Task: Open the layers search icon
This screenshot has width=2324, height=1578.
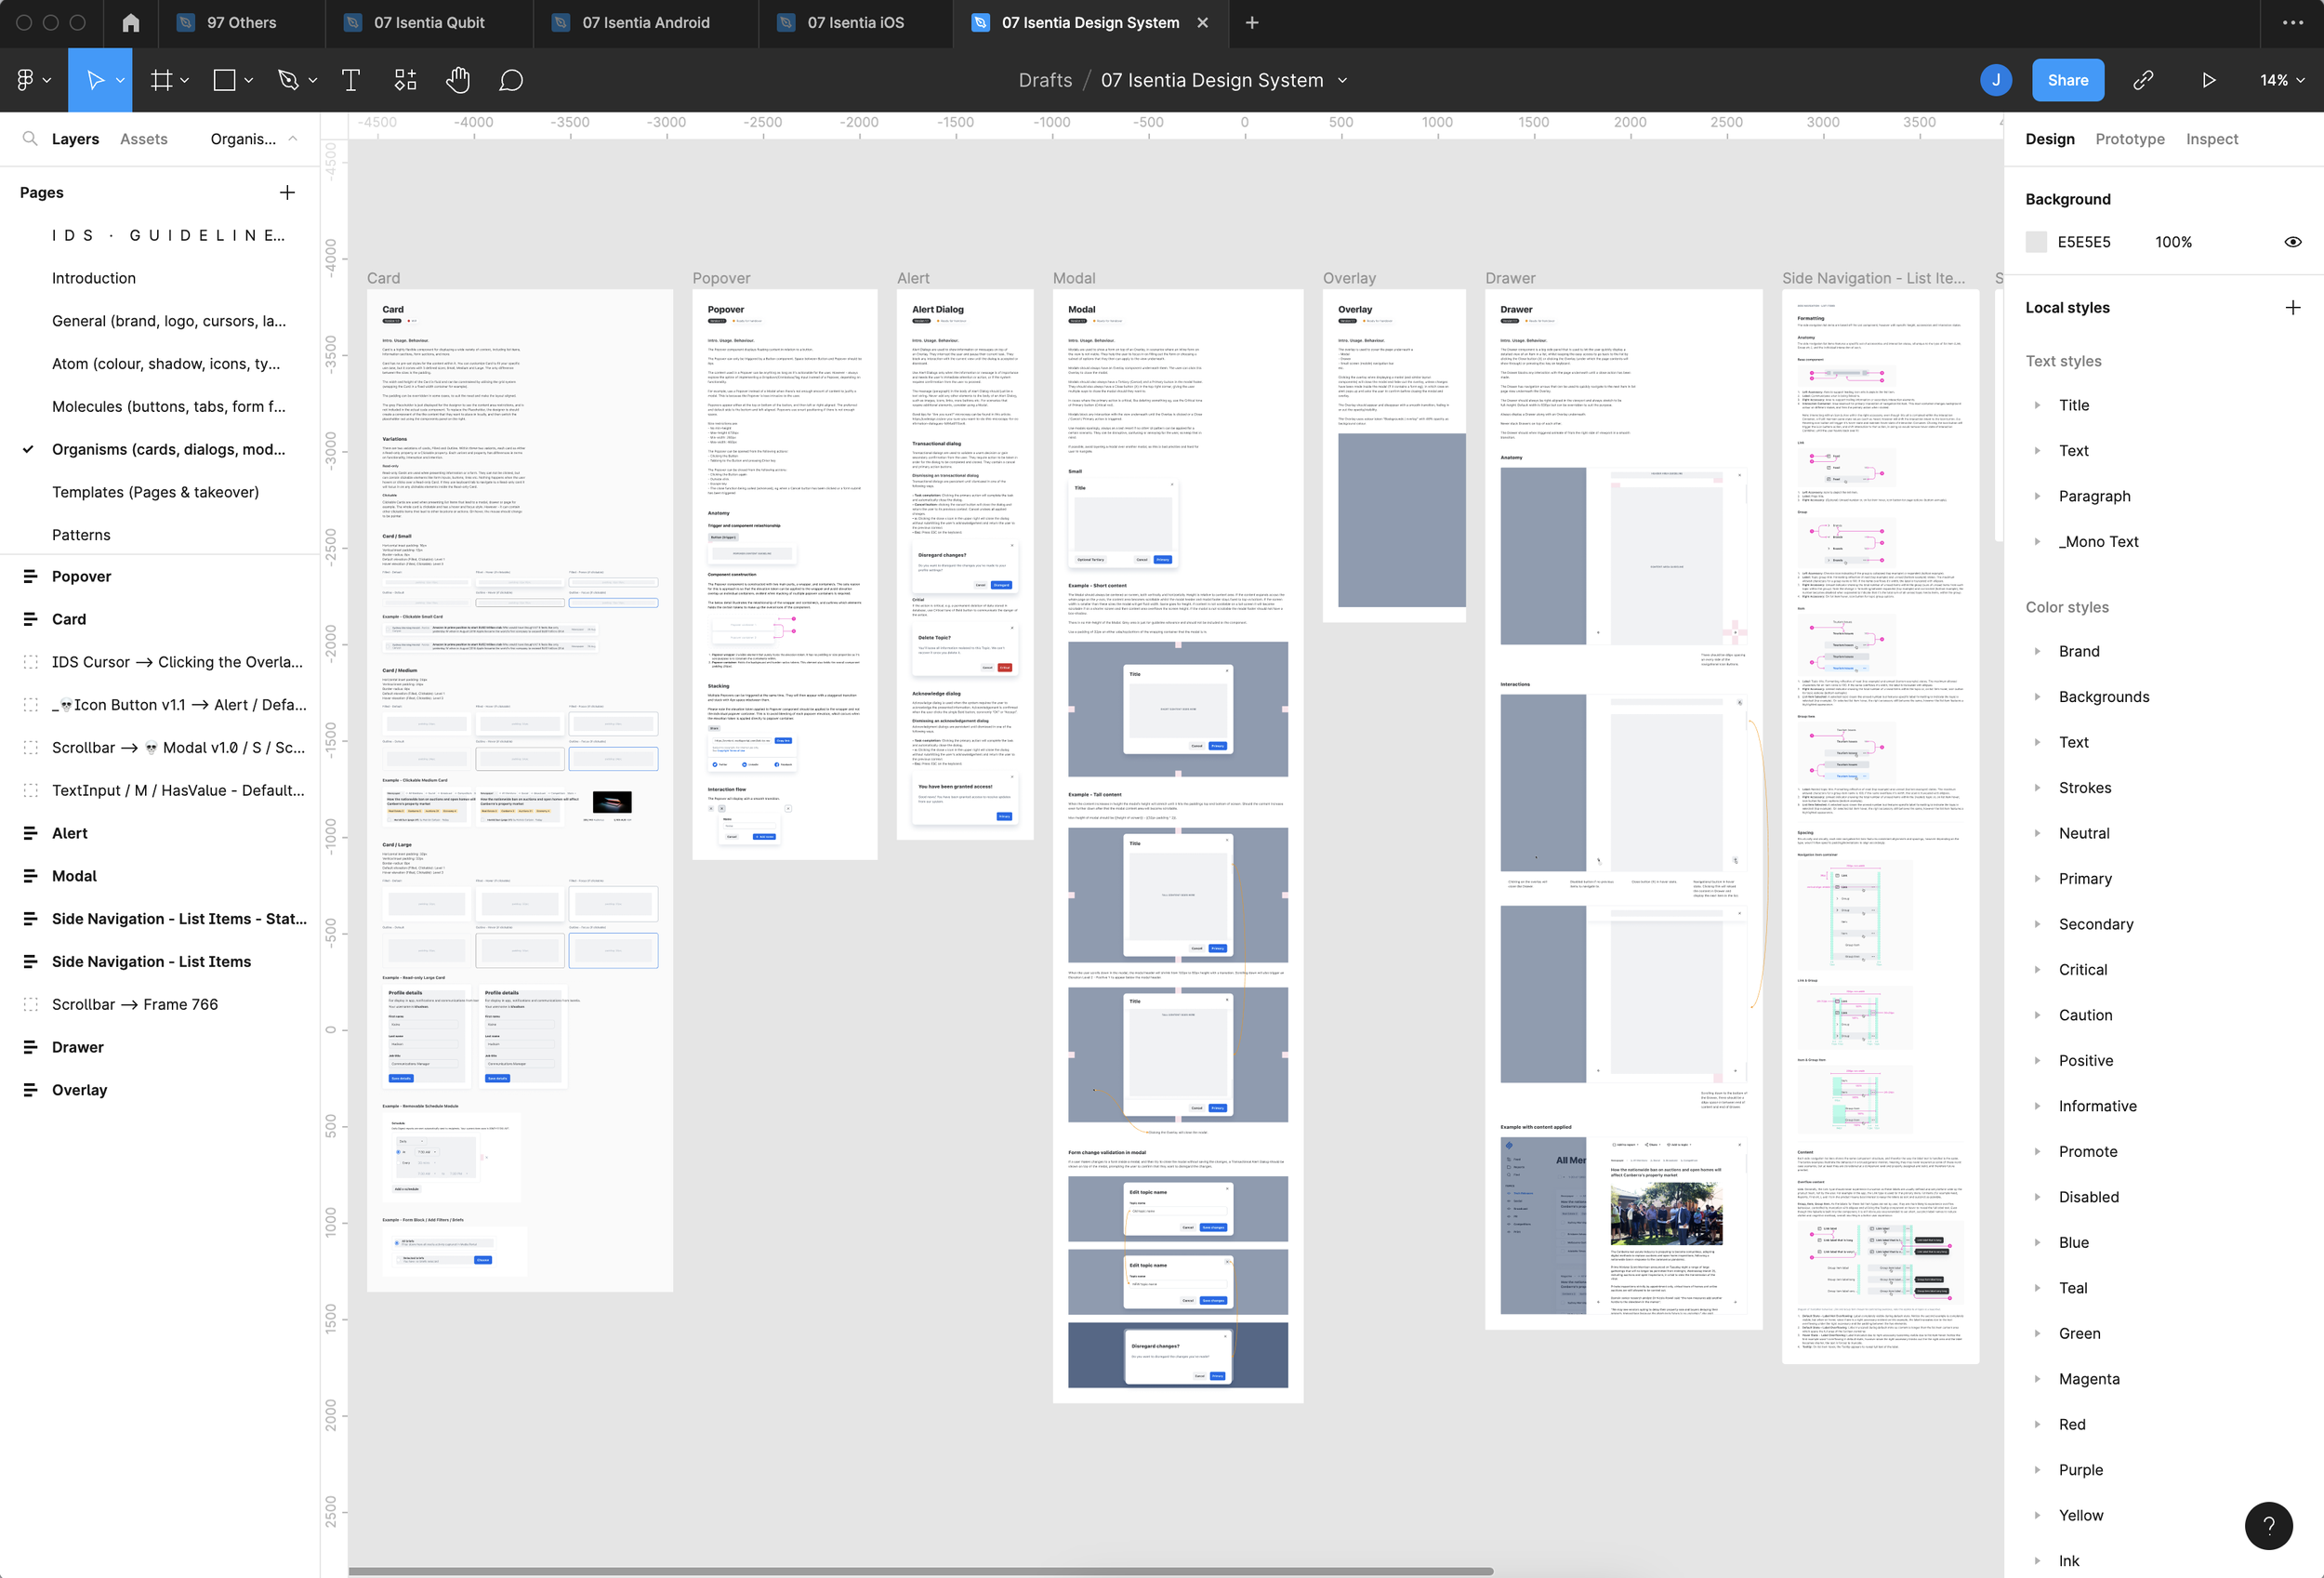Action: pyautogui.click(x=30, y=139)
